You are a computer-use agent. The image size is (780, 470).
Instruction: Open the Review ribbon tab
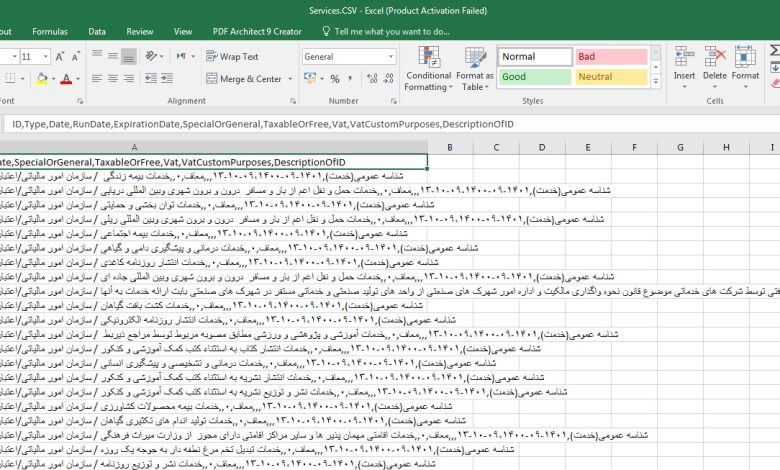tap(140, 31)
